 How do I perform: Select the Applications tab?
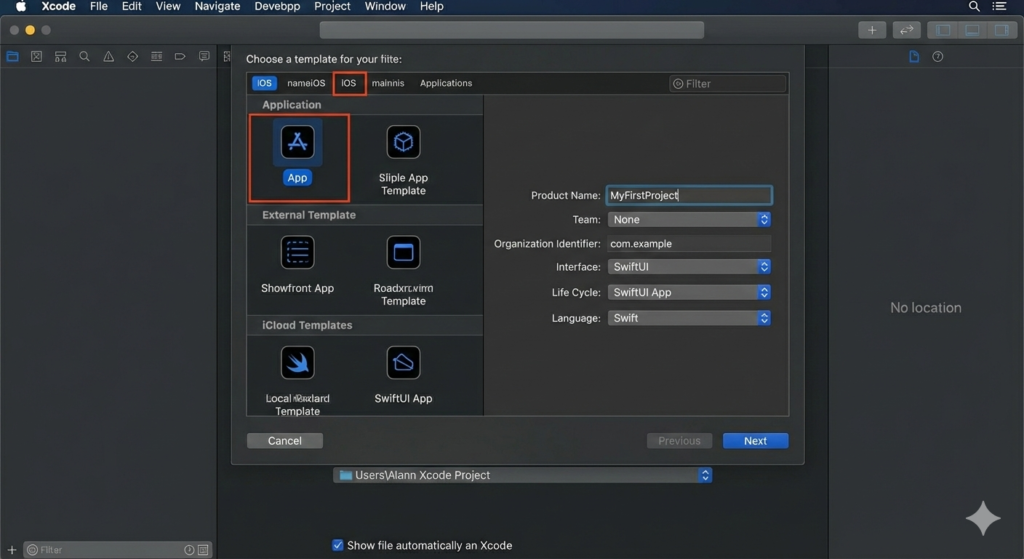(446, 83)
